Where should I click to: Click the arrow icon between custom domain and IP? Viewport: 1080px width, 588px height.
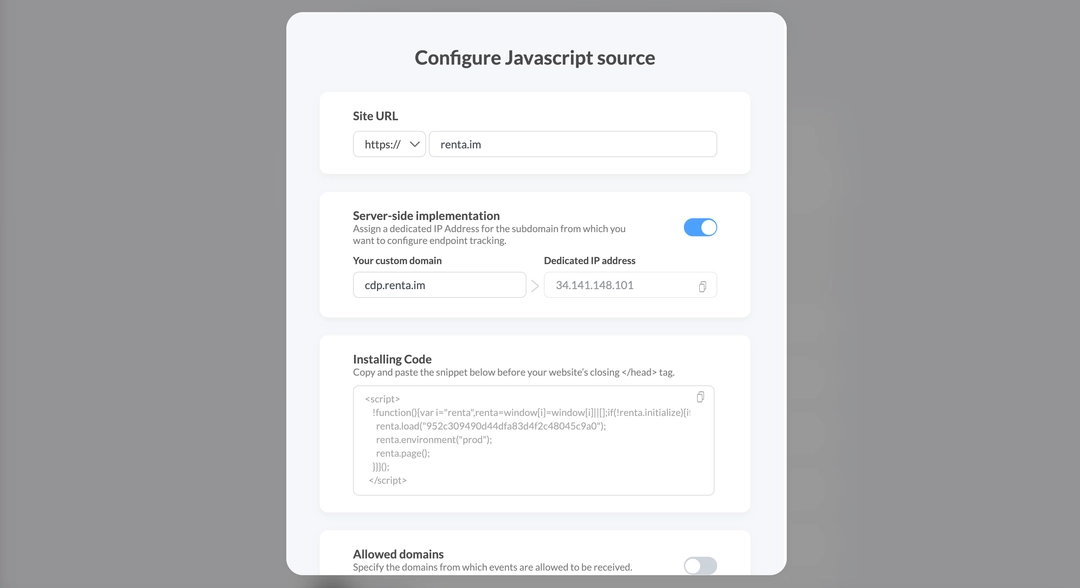(x=534, y=286)
